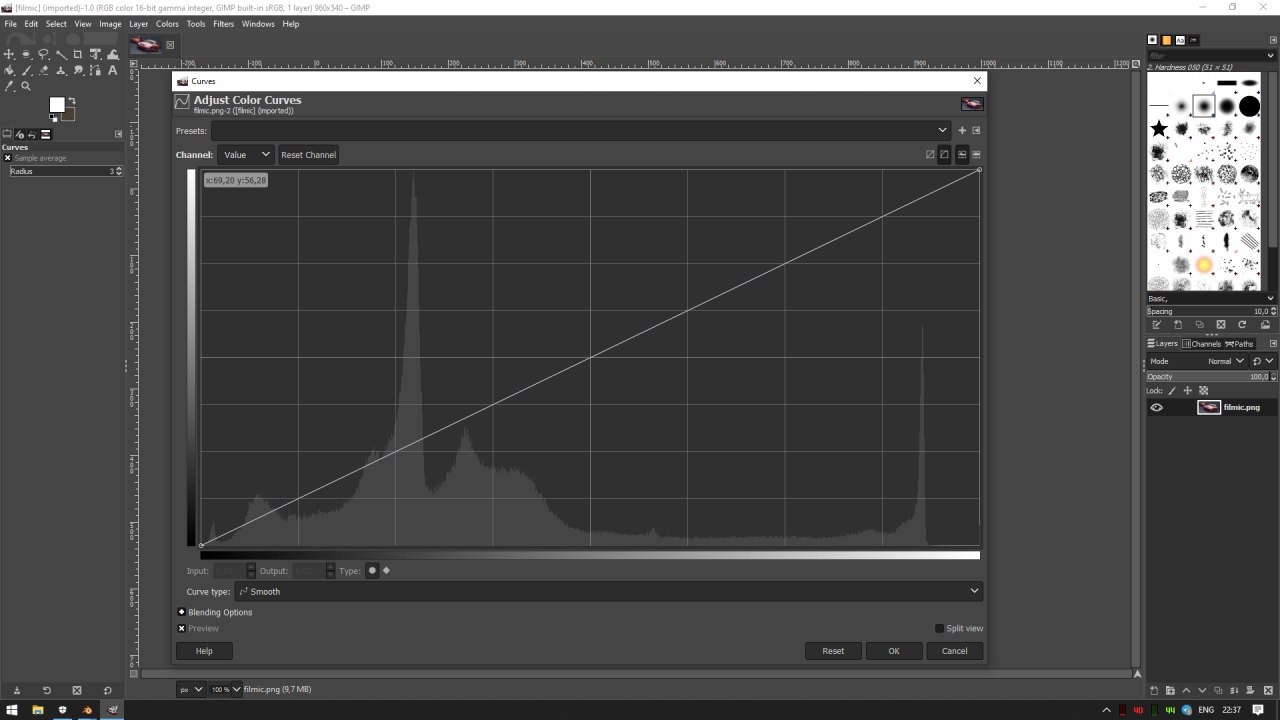Swap foreground and background colors
This screenshot has width=1280, height=720.
[72, 101]
